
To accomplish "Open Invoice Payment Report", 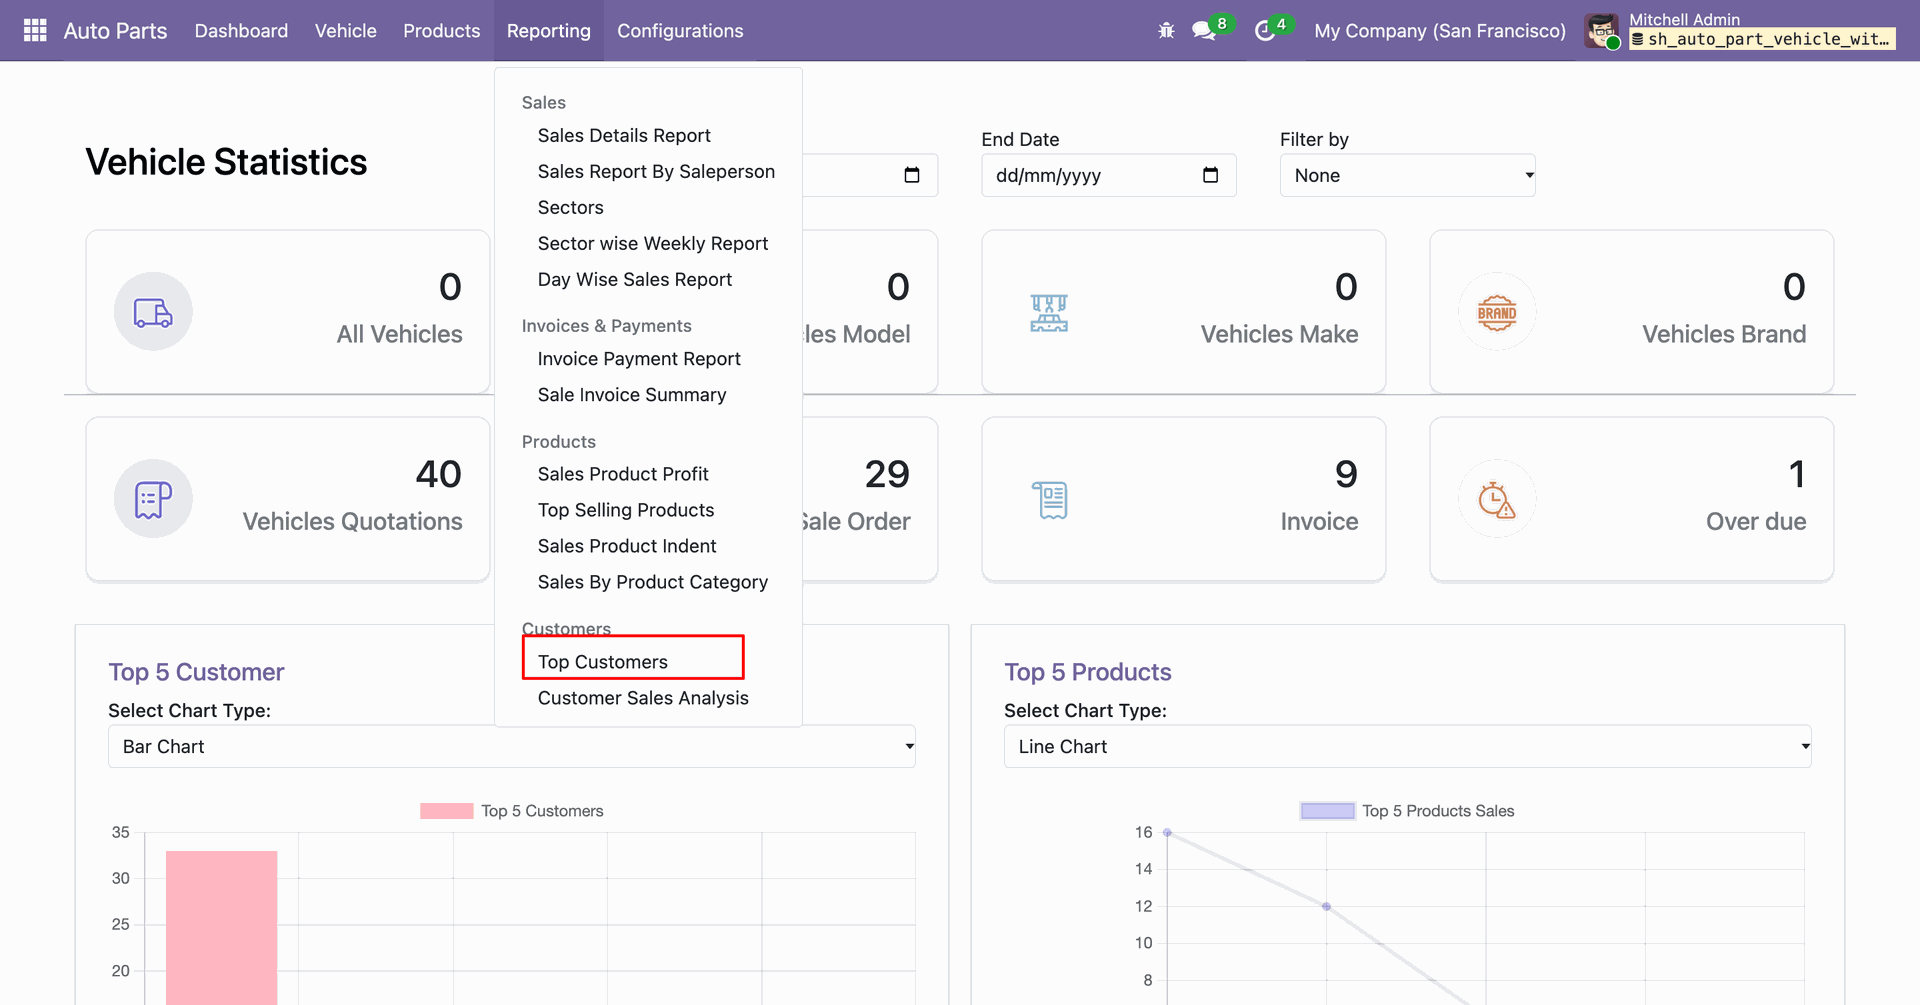I will click(639, 359).
